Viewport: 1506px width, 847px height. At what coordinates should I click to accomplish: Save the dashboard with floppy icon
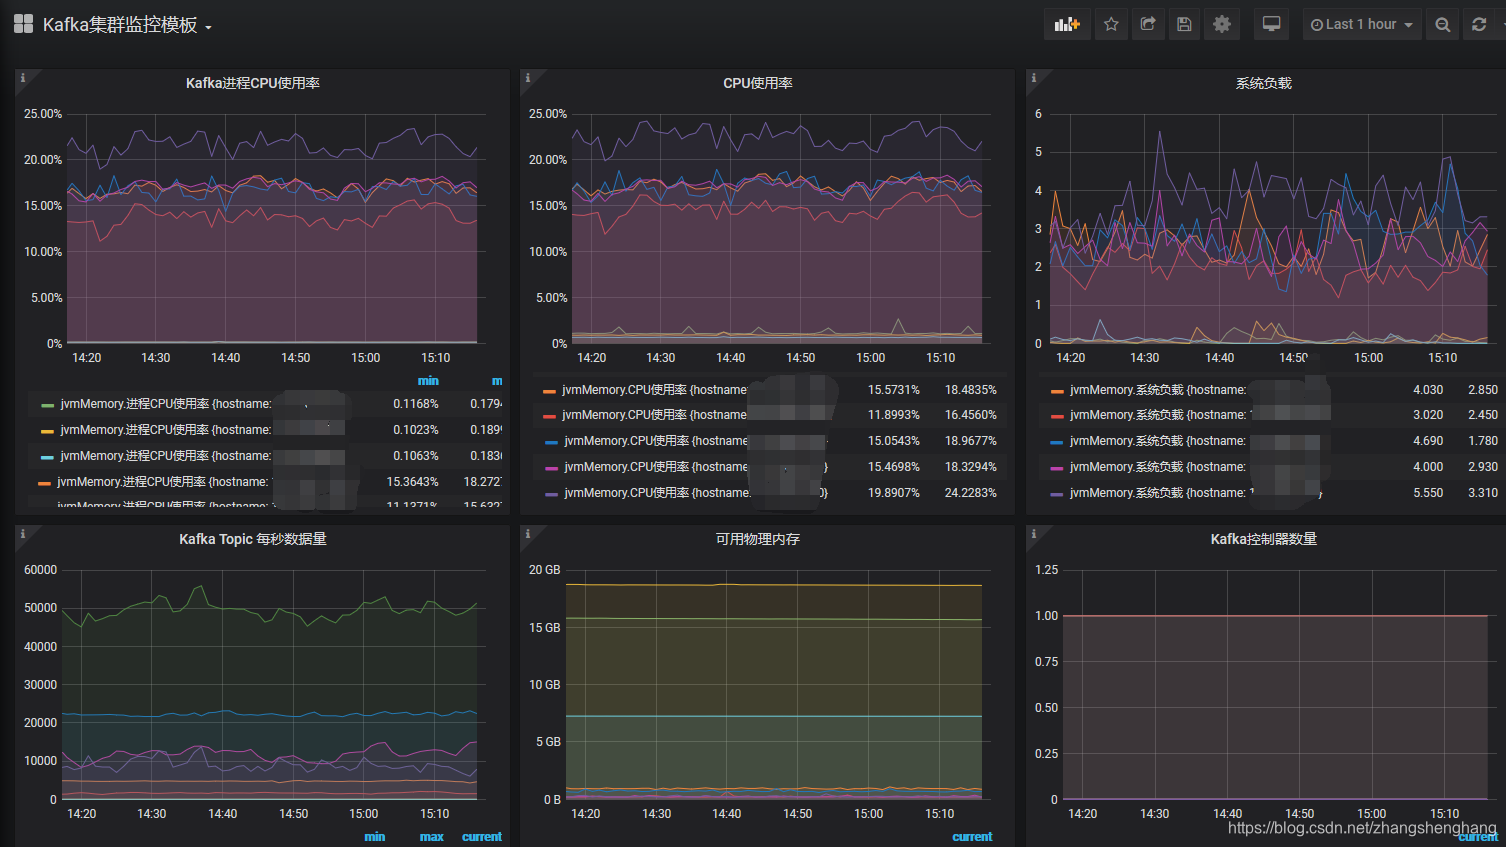1184,24
